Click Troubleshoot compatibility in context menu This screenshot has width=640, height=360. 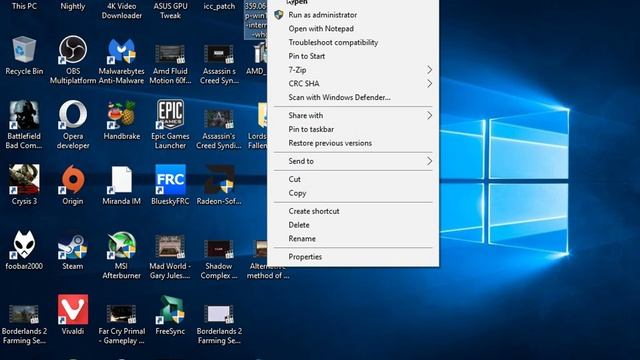point(353,42)
